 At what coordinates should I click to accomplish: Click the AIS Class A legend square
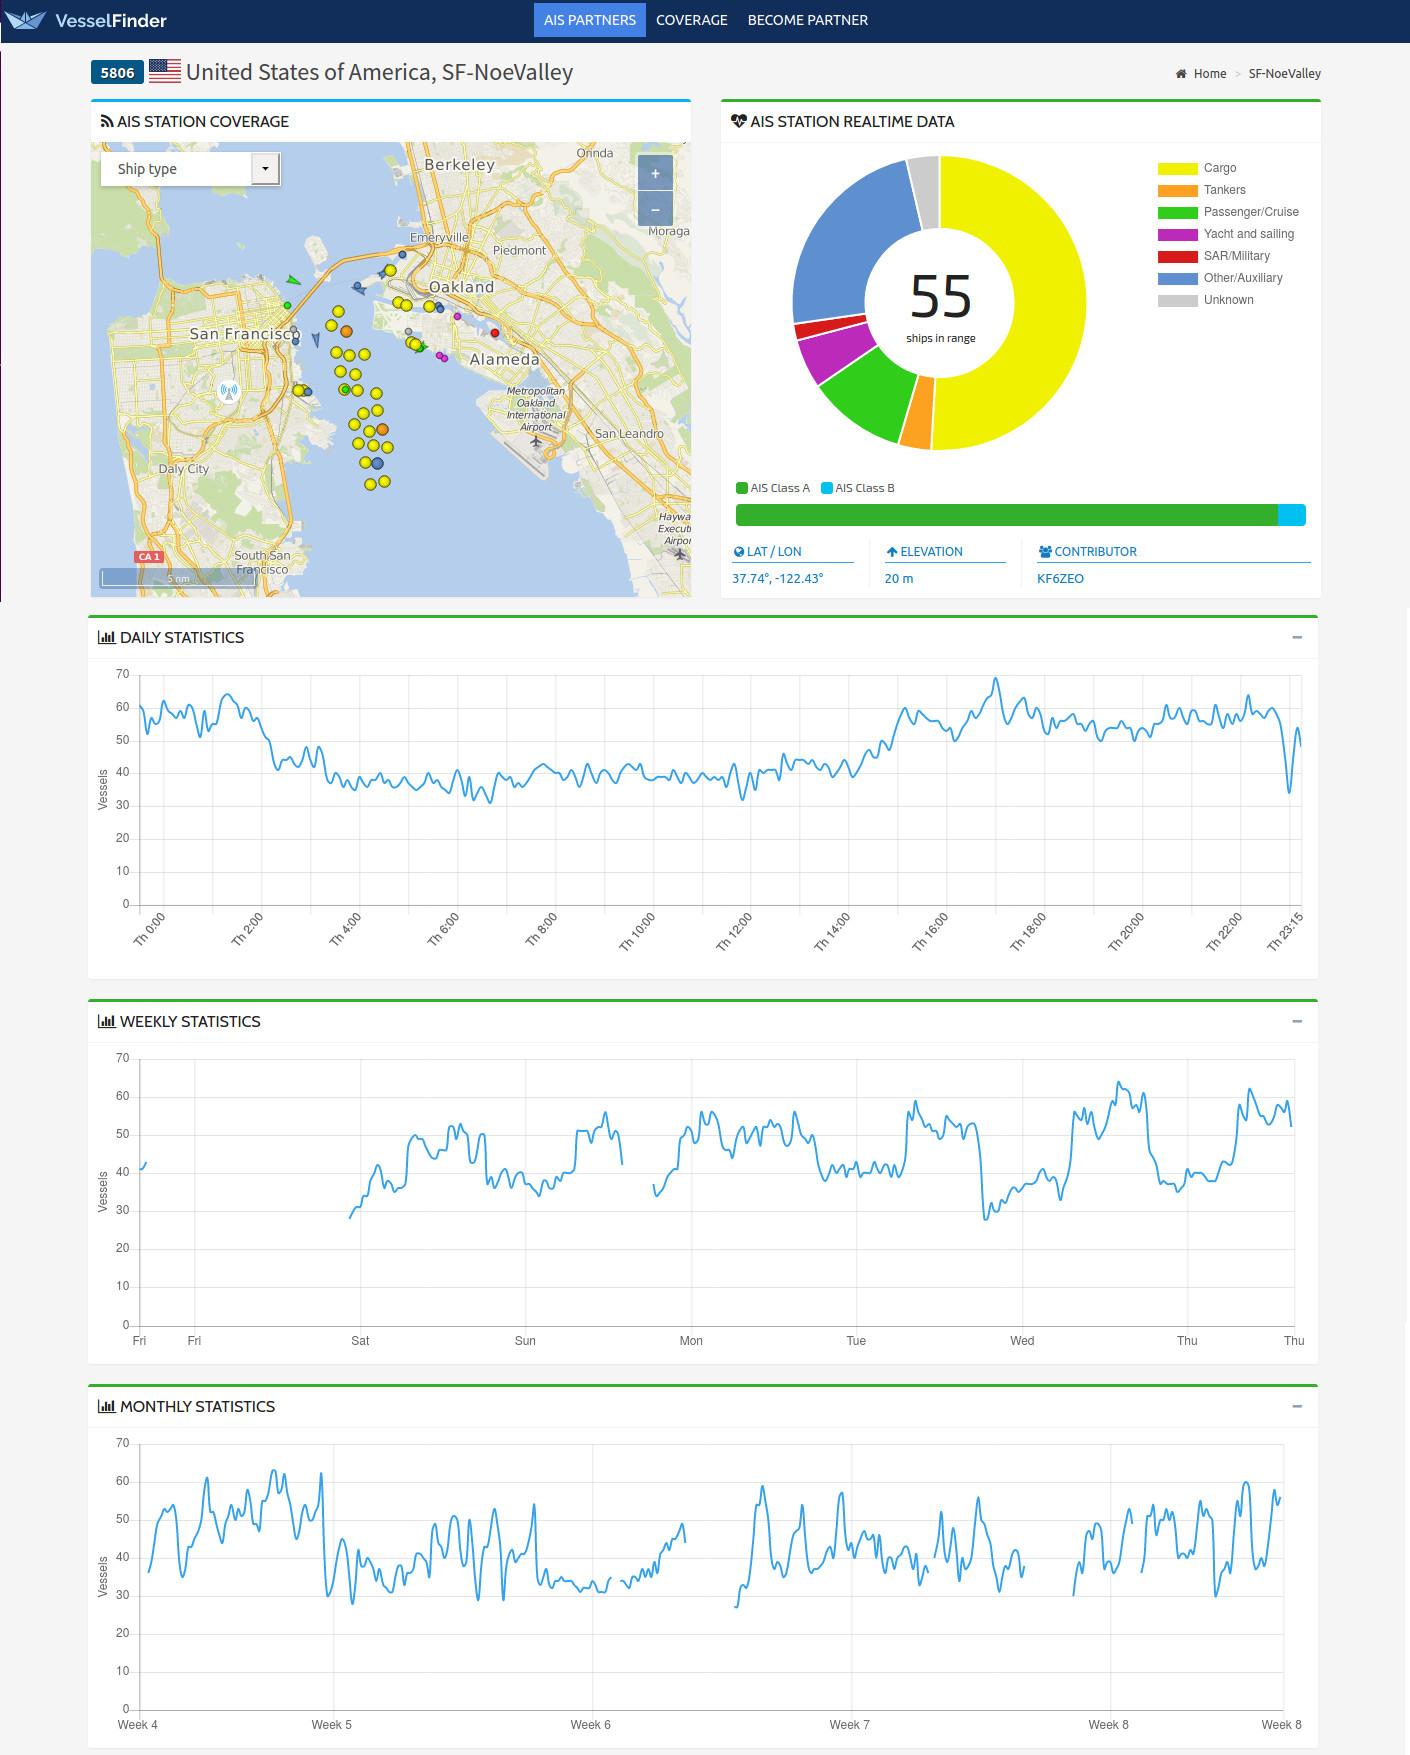point(742,488)
